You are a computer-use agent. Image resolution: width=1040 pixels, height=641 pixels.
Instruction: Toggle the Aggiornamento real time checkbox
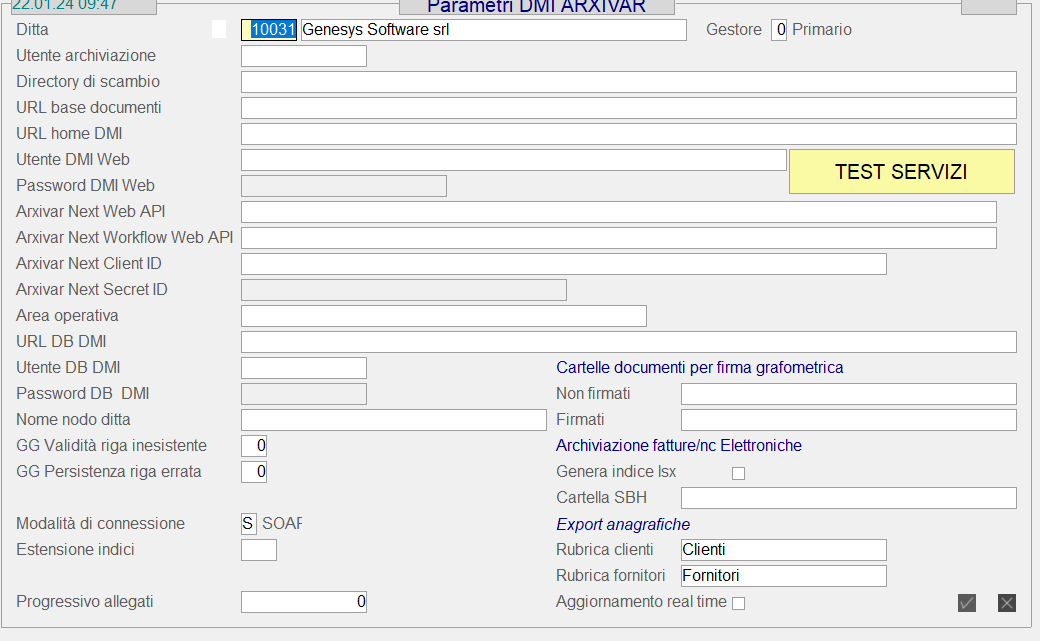click(739, 603)
